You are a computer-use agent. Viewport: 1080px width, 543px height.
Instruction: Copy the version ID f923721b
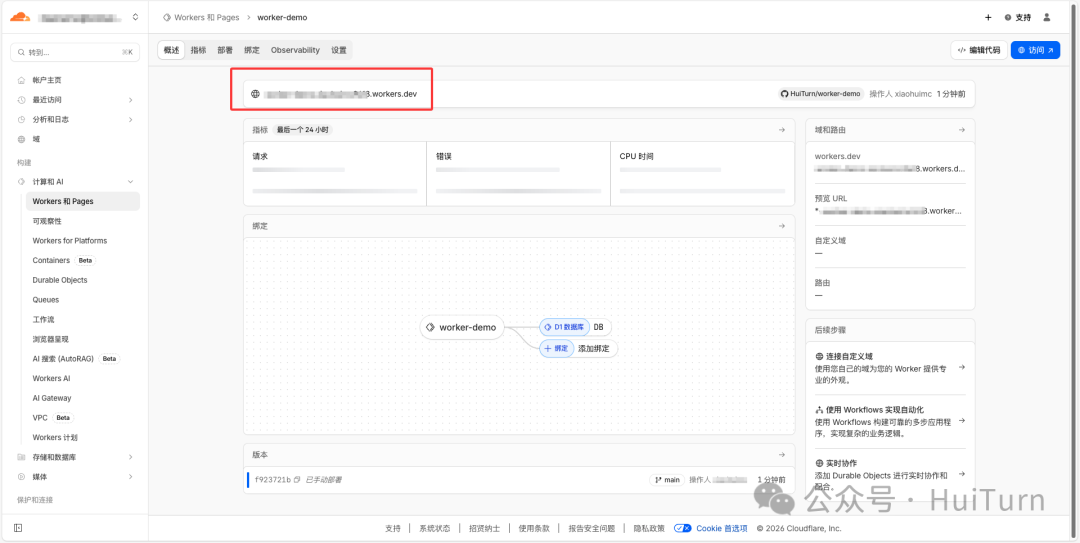click(297, 480)
